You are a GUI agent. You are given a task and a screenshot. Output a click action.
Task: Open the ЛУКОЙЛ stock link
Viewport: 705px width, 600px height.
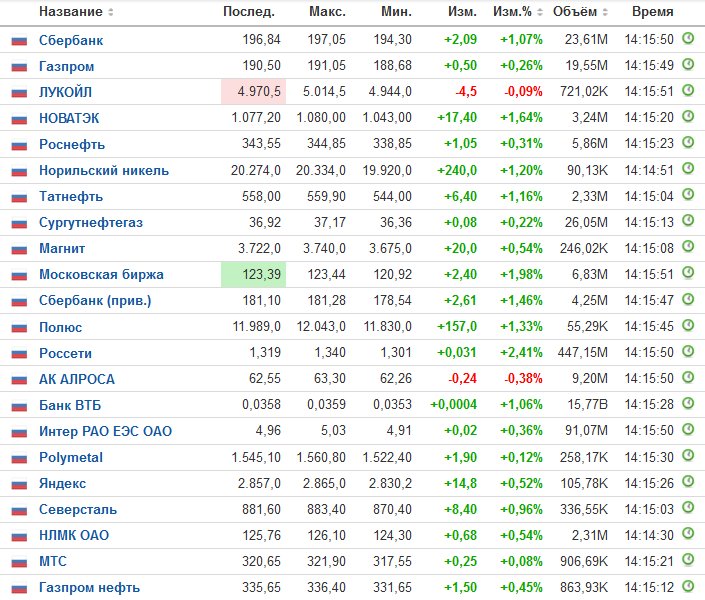(66, 92)
